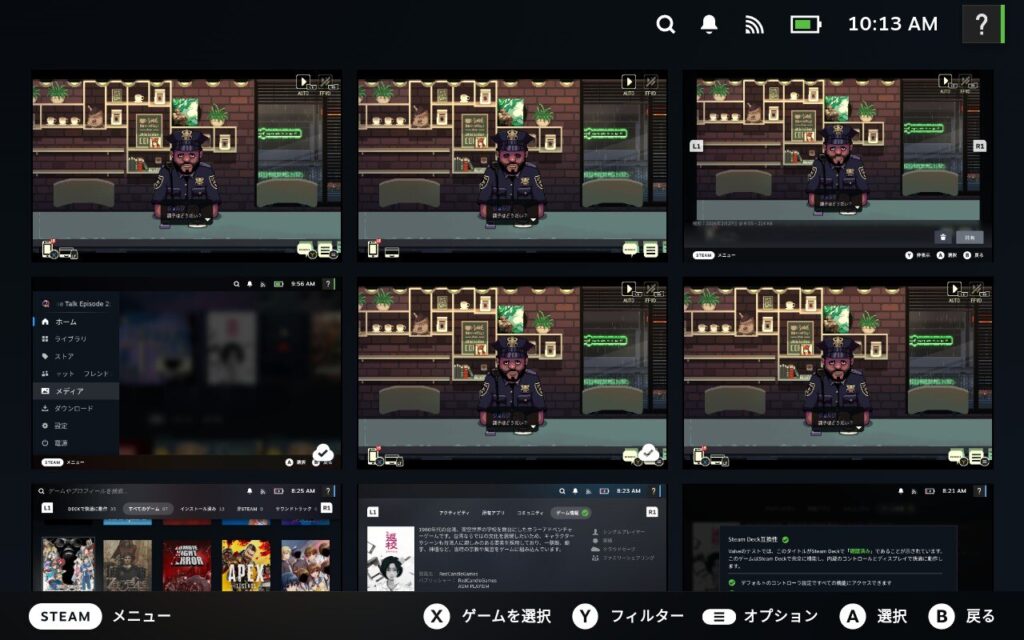Toggle the checkmark on the selected police officer screenshot
This screenshot has width=1024, height=640.
coord(649,453)
